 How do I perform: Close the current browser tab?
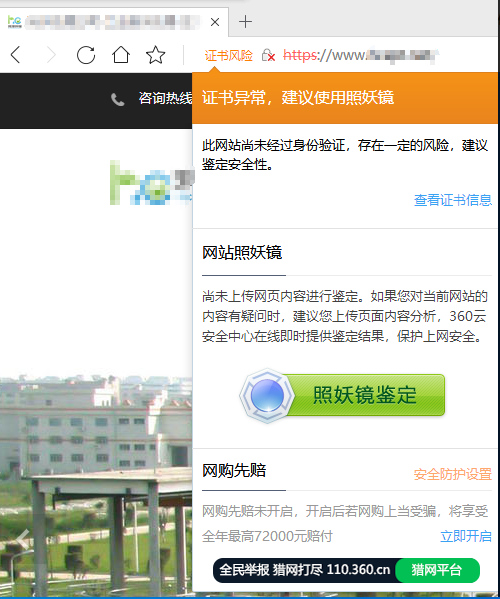215,22
